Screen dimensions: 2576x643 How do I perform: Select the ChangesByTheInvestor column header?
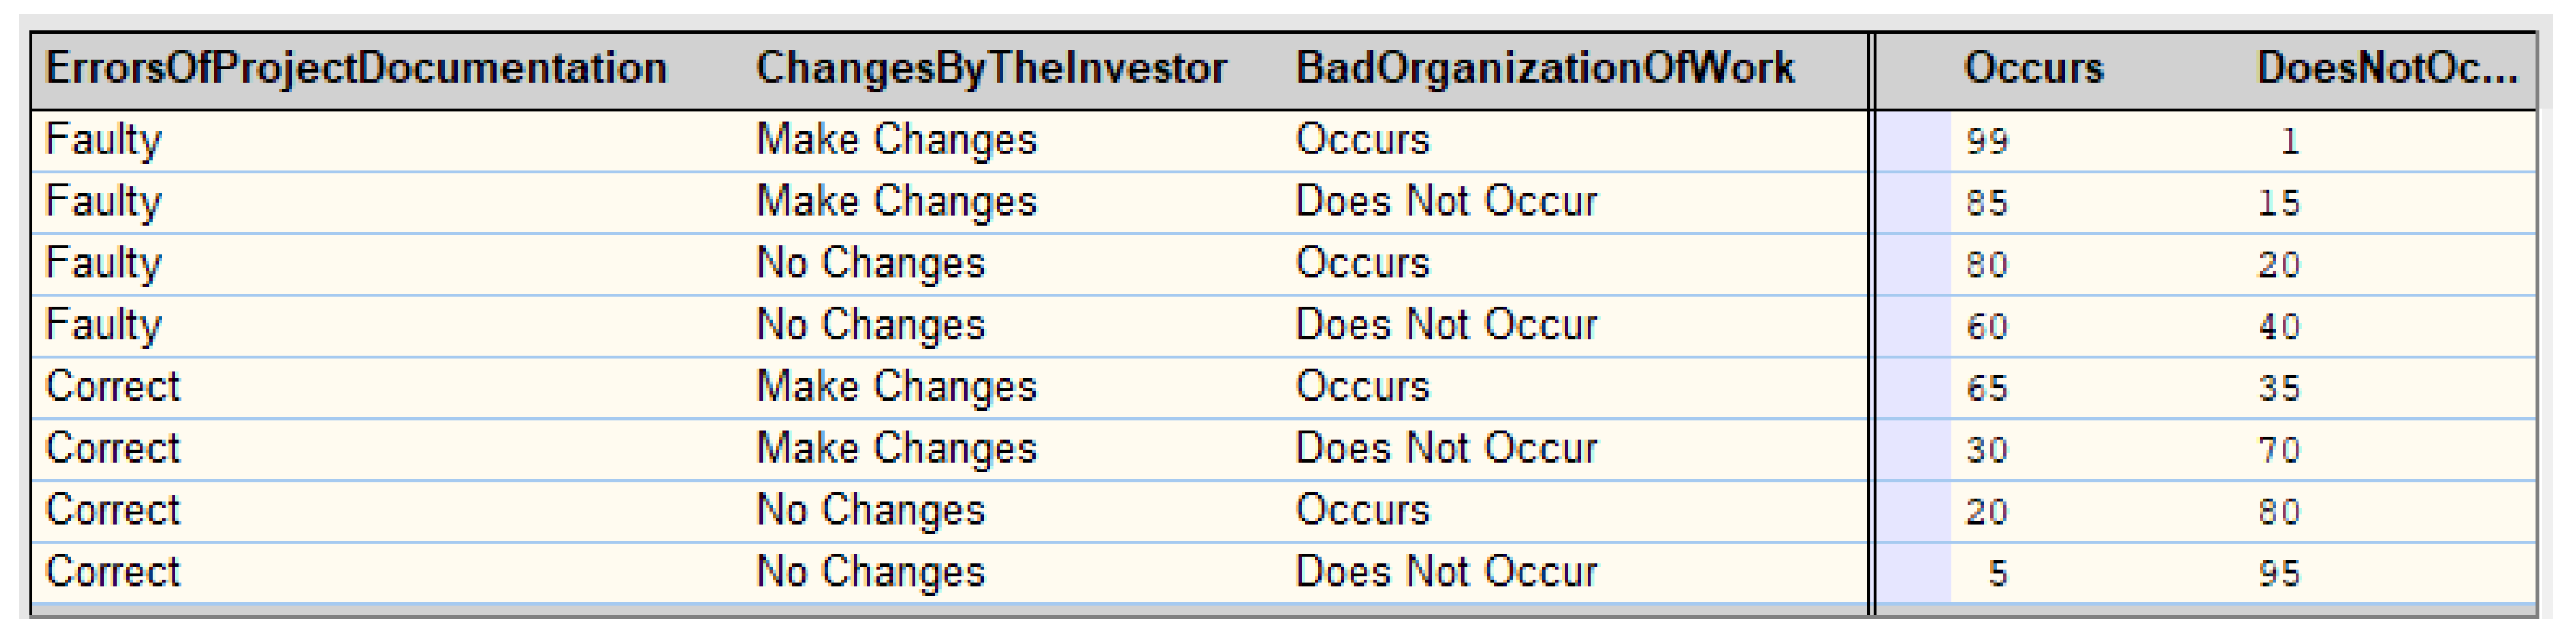click(x=991, y=68)
